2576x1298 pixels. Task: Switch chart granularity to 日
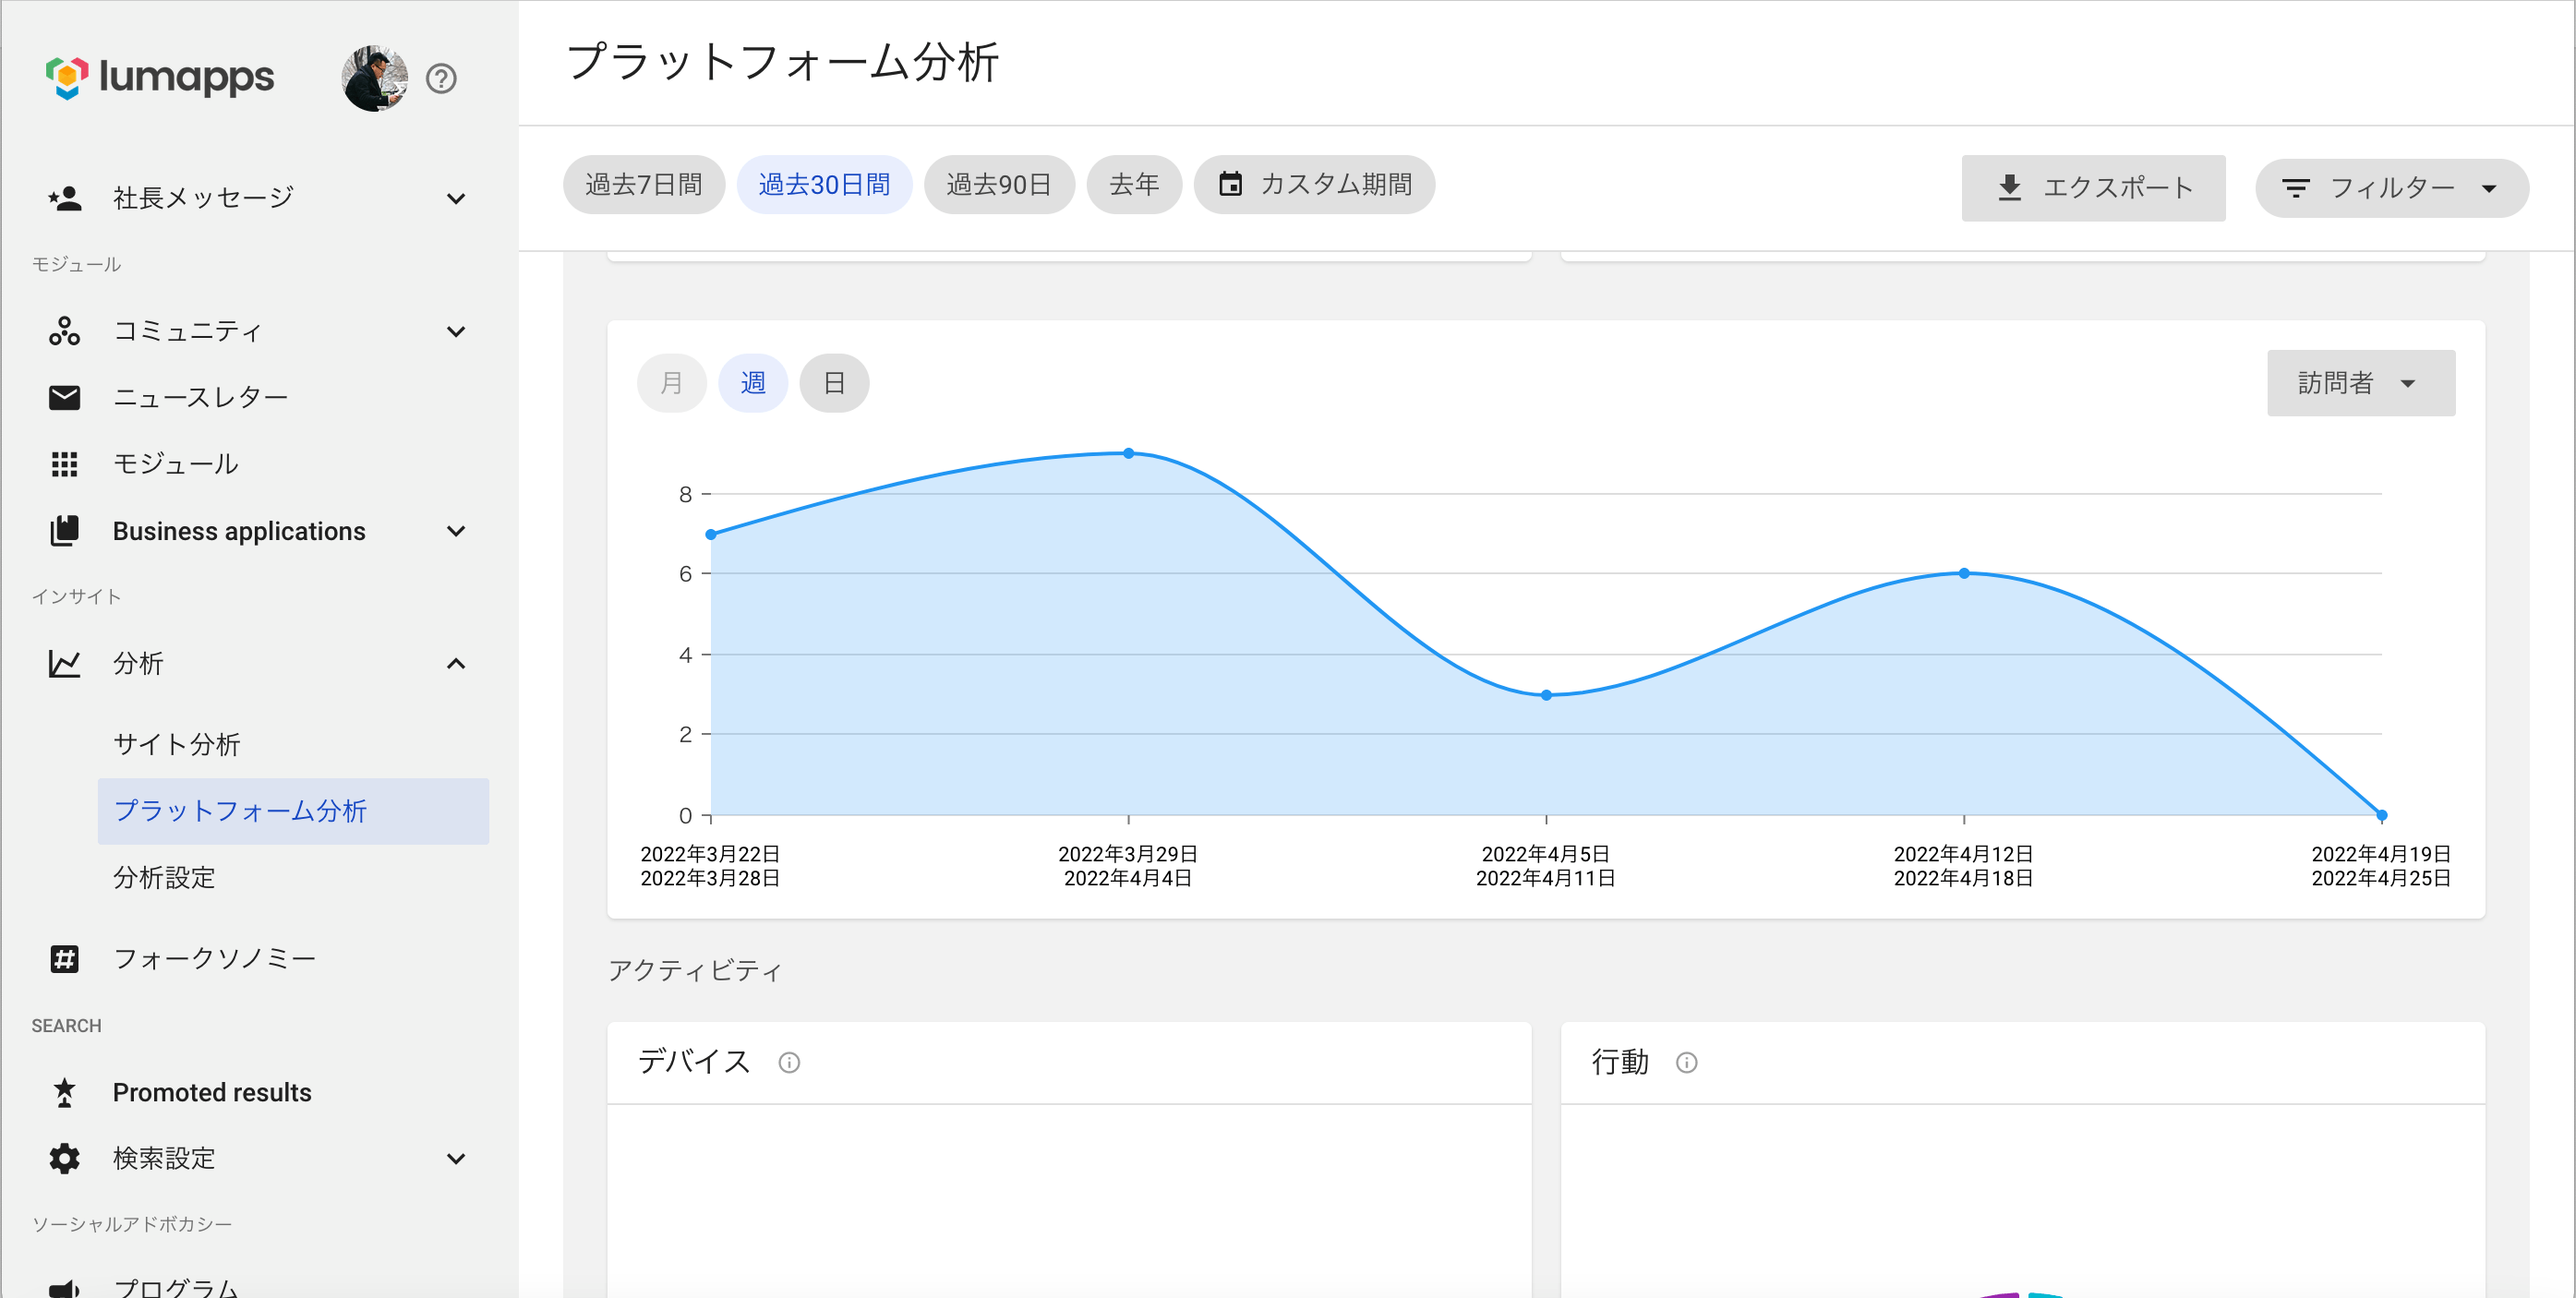(834, 383)
